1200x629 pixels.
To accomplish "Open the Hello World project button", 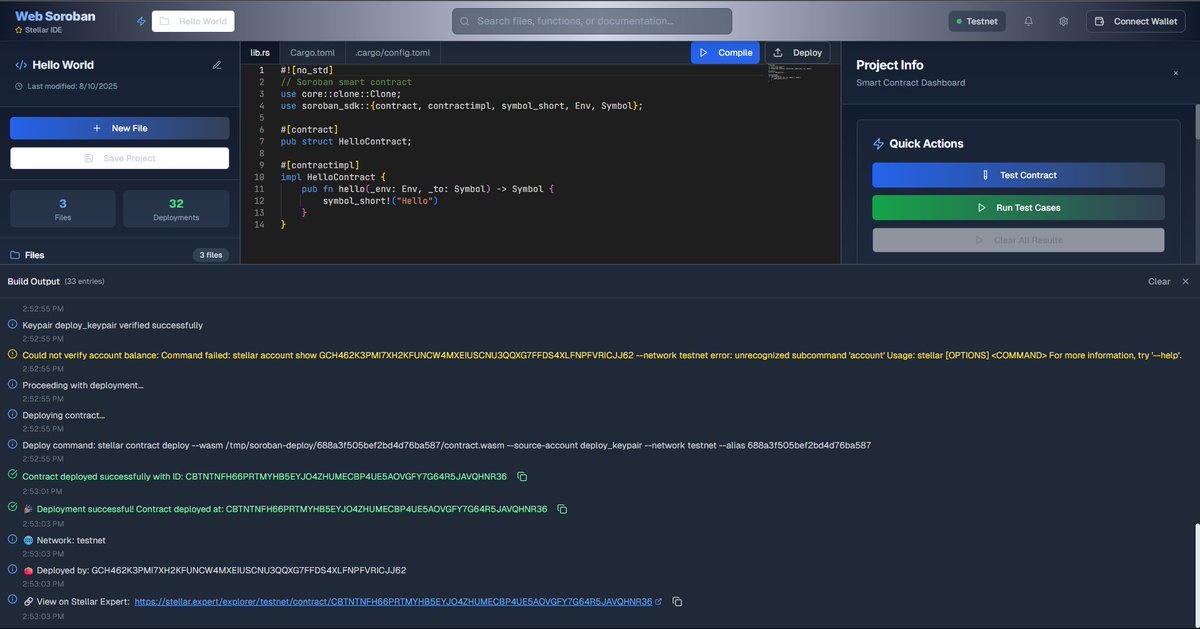I will [193, 21].
